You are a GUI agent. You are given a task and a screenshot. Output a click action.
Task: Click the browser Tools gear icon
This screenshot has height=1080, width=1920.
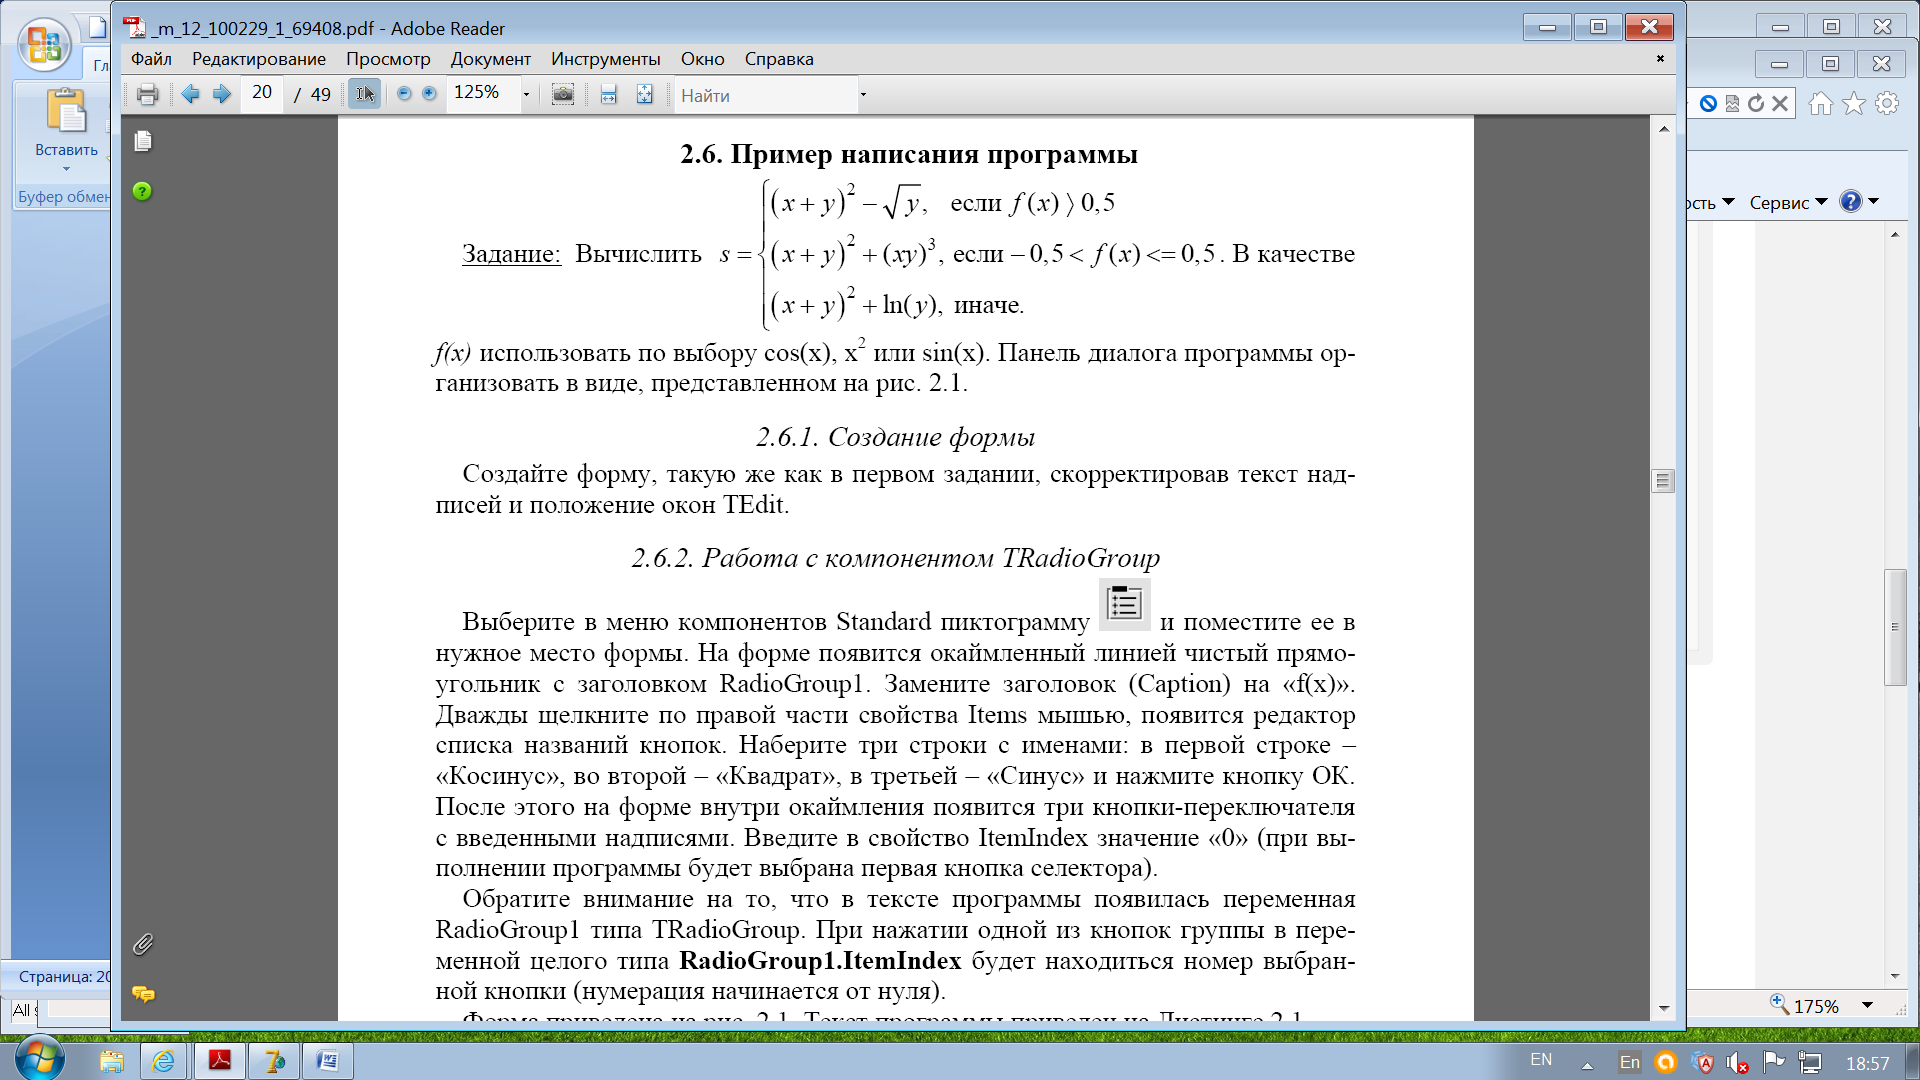[x=1887, y=103]
